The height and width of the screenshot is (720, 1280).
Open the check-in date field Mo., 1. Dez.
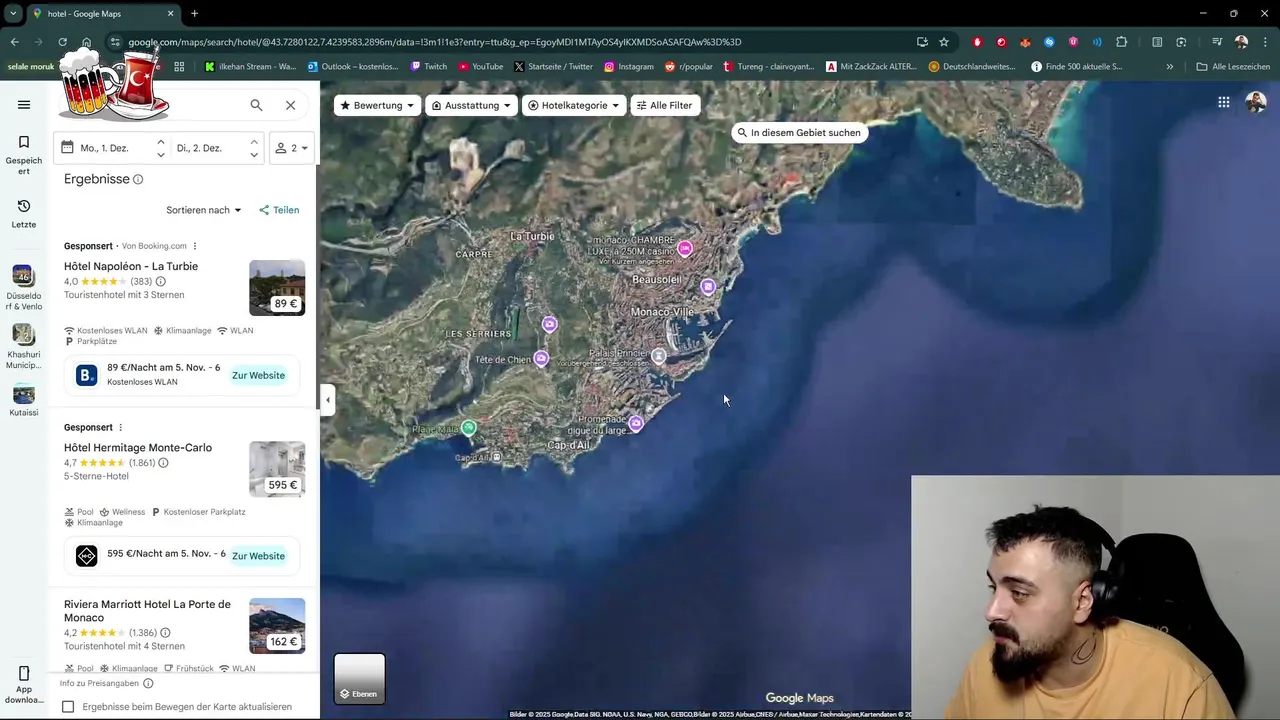pos(104,148)
